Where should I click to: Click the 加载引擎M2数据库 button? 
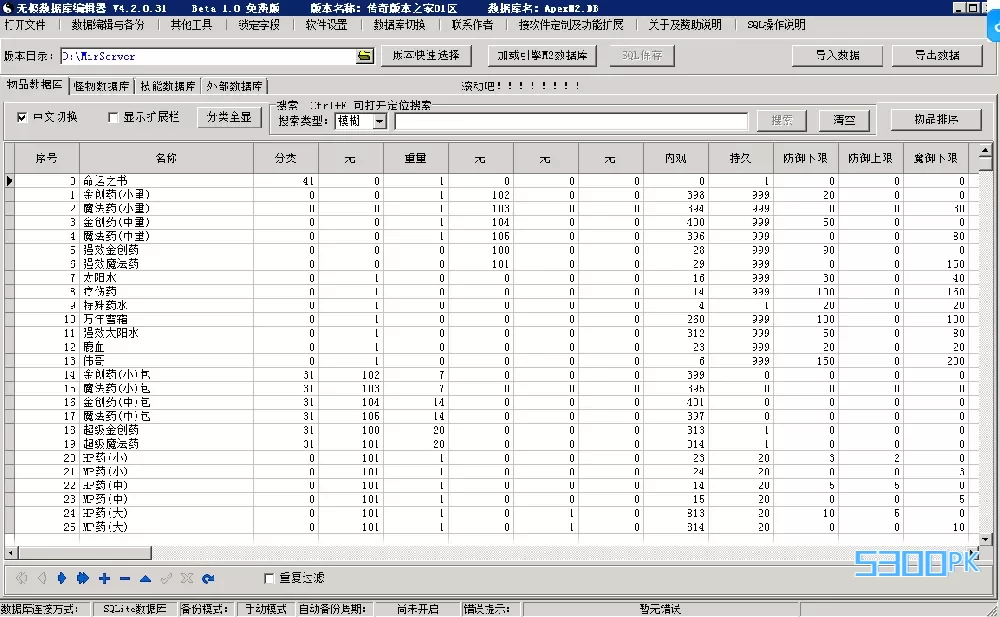542,56
